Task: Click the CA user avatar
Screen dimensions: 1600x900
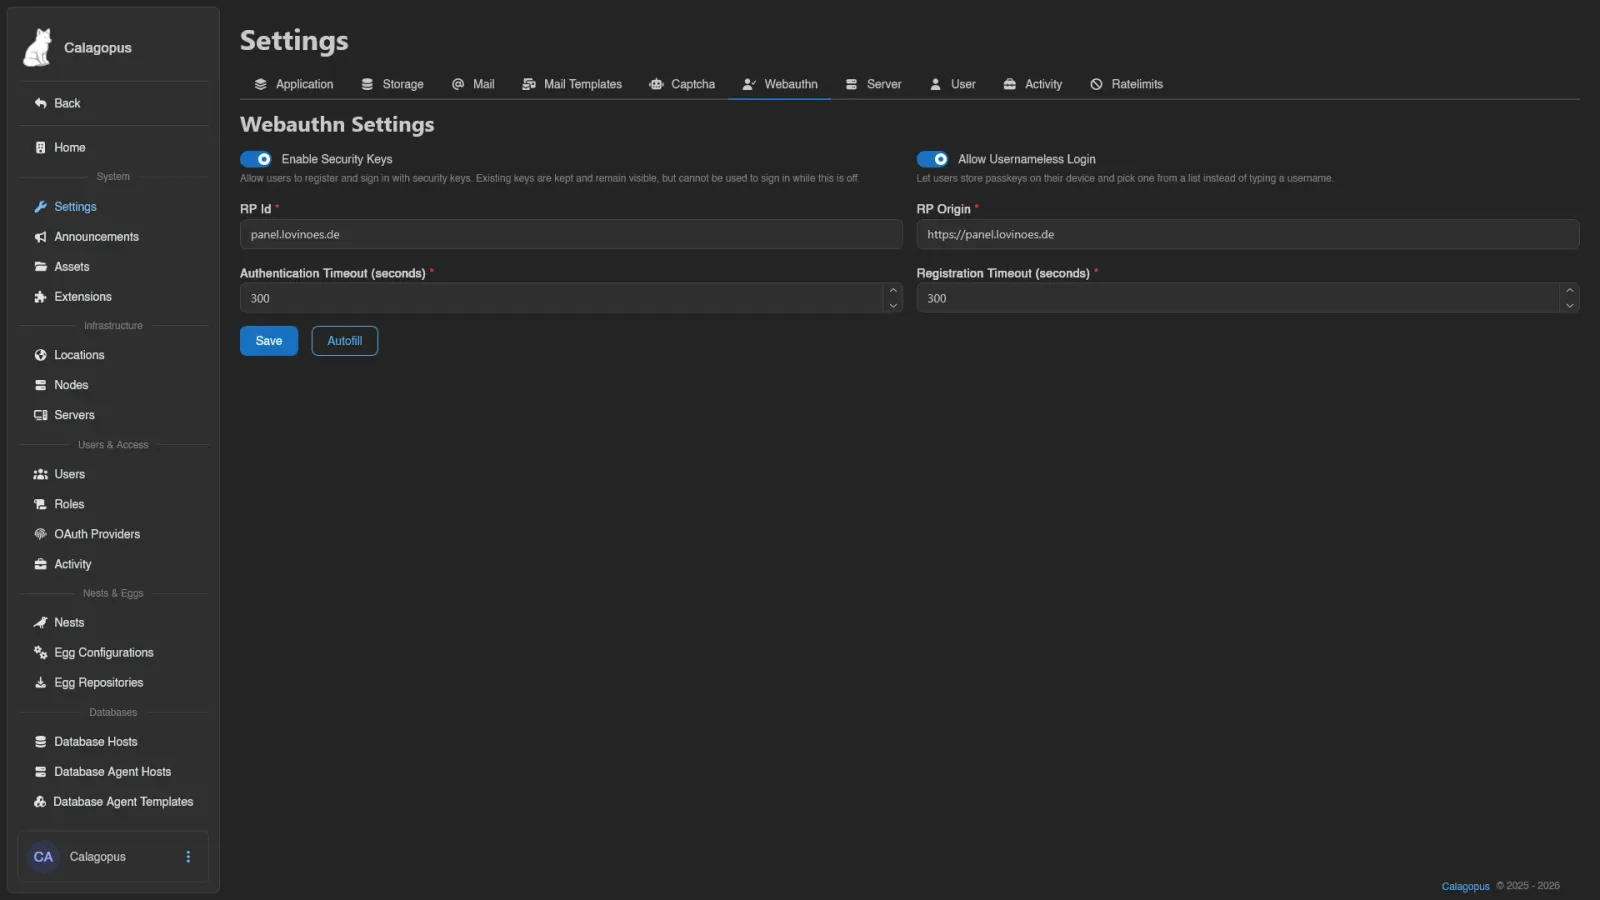Action: click(x=43, y=857)
